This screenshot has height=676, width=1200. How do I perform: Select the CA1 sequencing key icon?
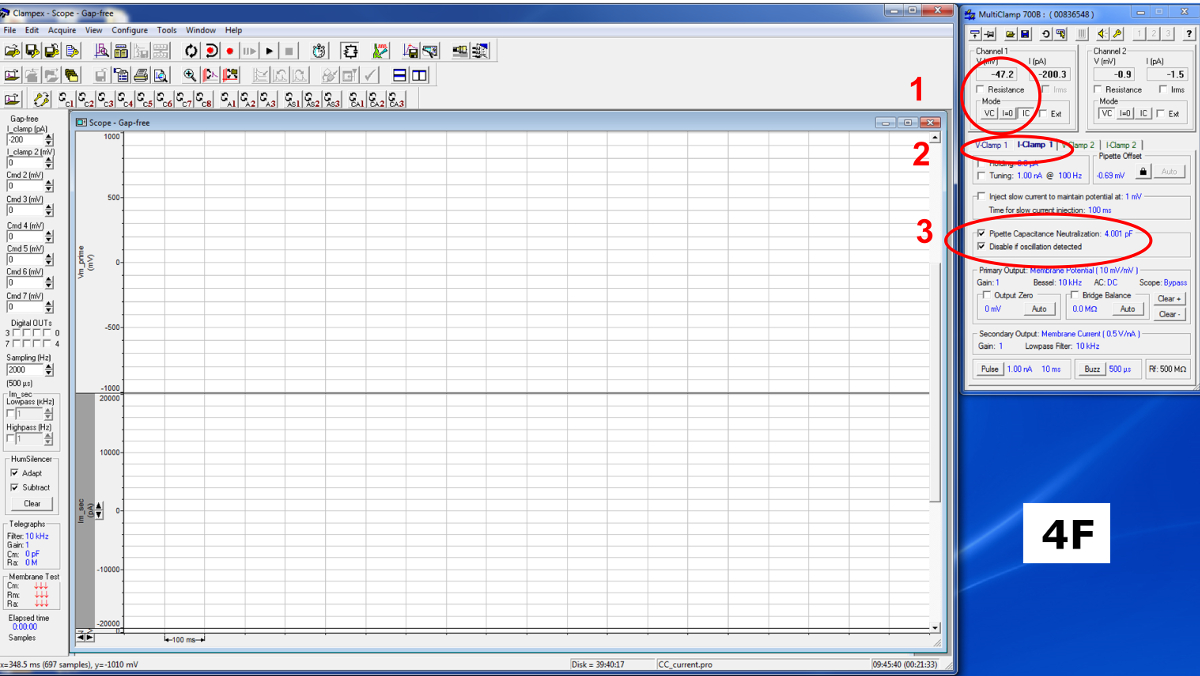tap(357, 99)
